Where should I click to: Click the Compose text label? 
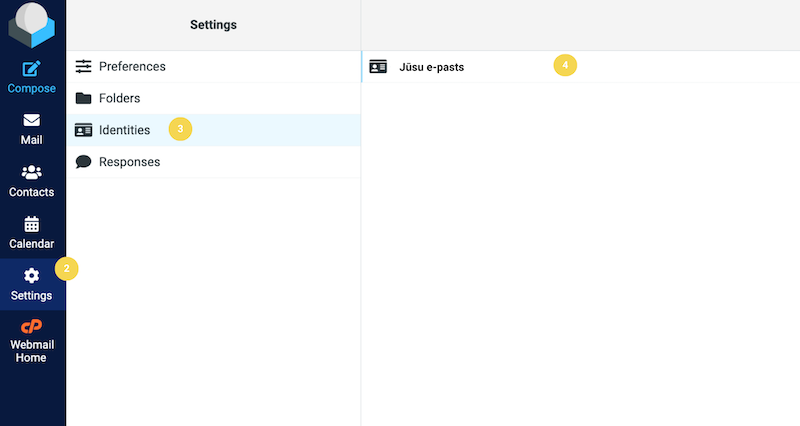[32, 88]
